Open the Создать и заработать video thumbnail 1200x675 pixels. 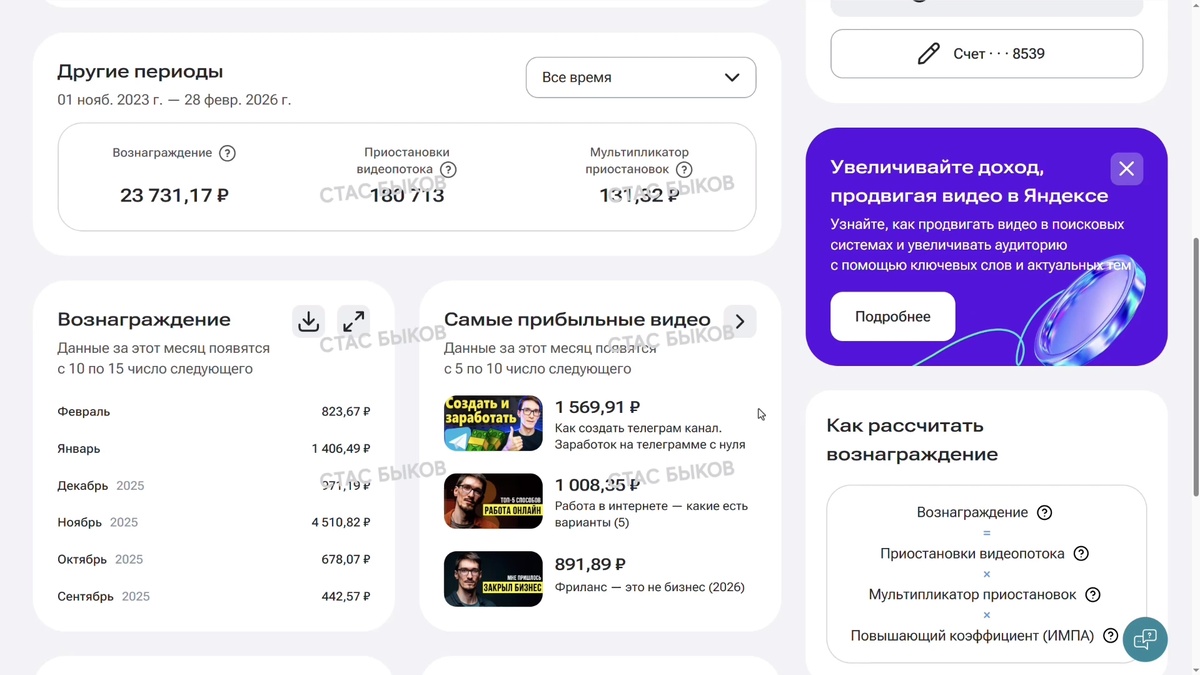point(493,423)
